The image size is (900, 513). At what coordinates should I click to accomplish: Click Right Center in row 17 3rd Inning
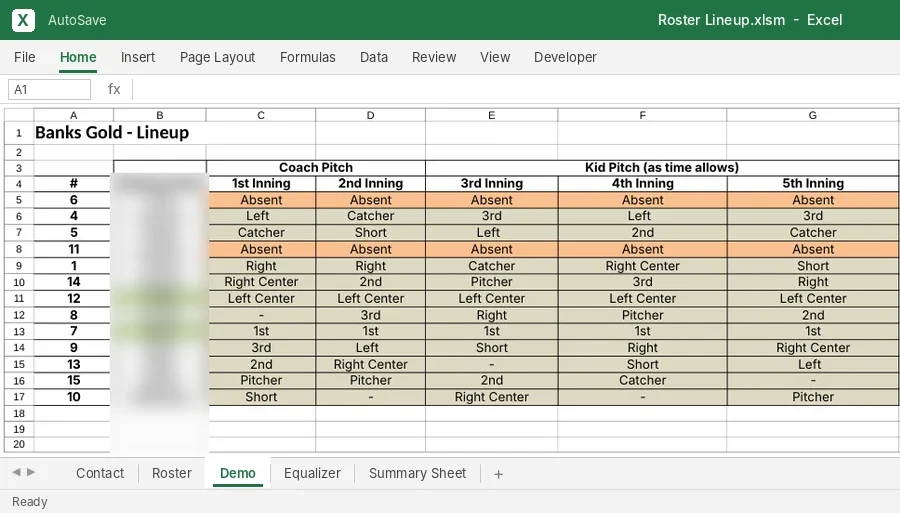492,397
